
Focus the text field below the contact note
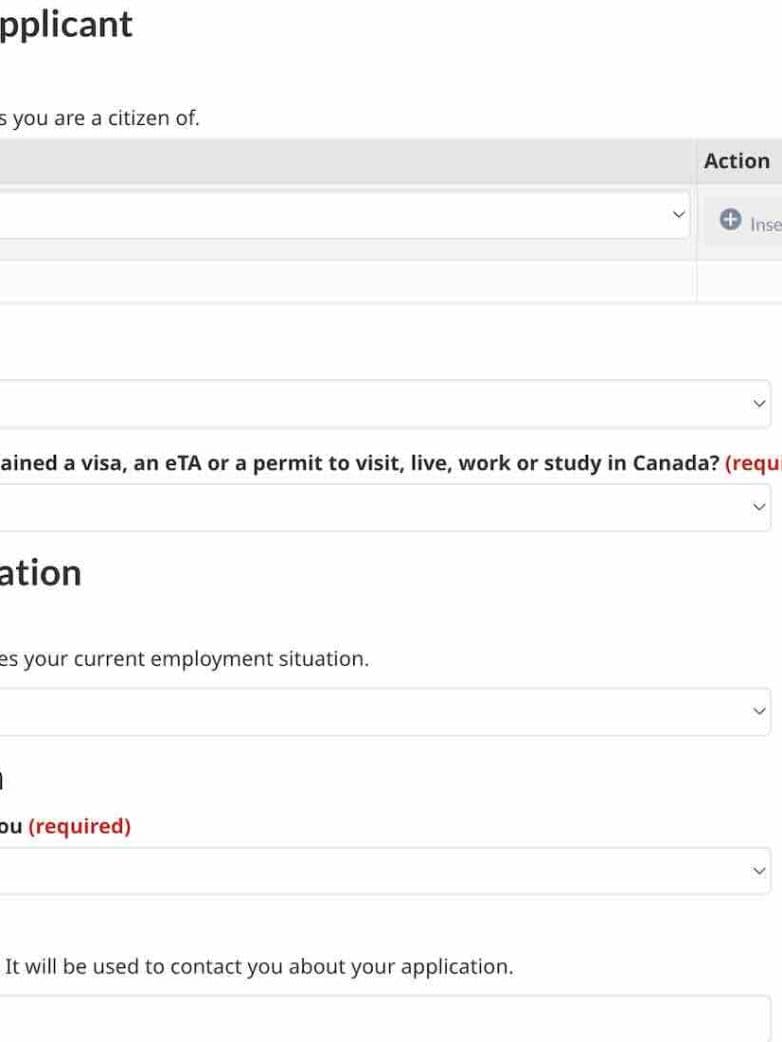pos(380,1018)
